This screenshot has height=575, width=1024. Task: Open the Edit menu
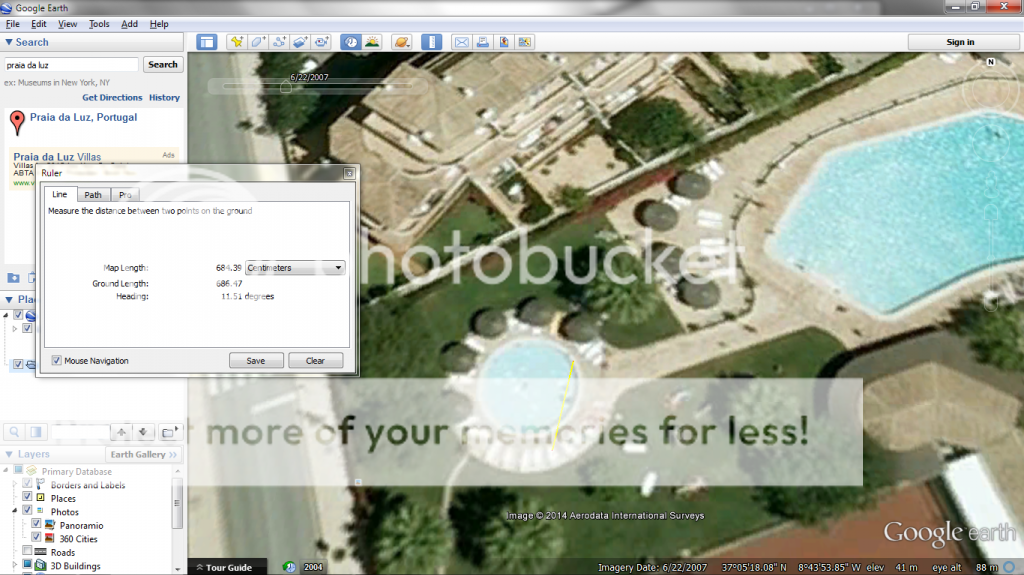(x=39, y=24)
